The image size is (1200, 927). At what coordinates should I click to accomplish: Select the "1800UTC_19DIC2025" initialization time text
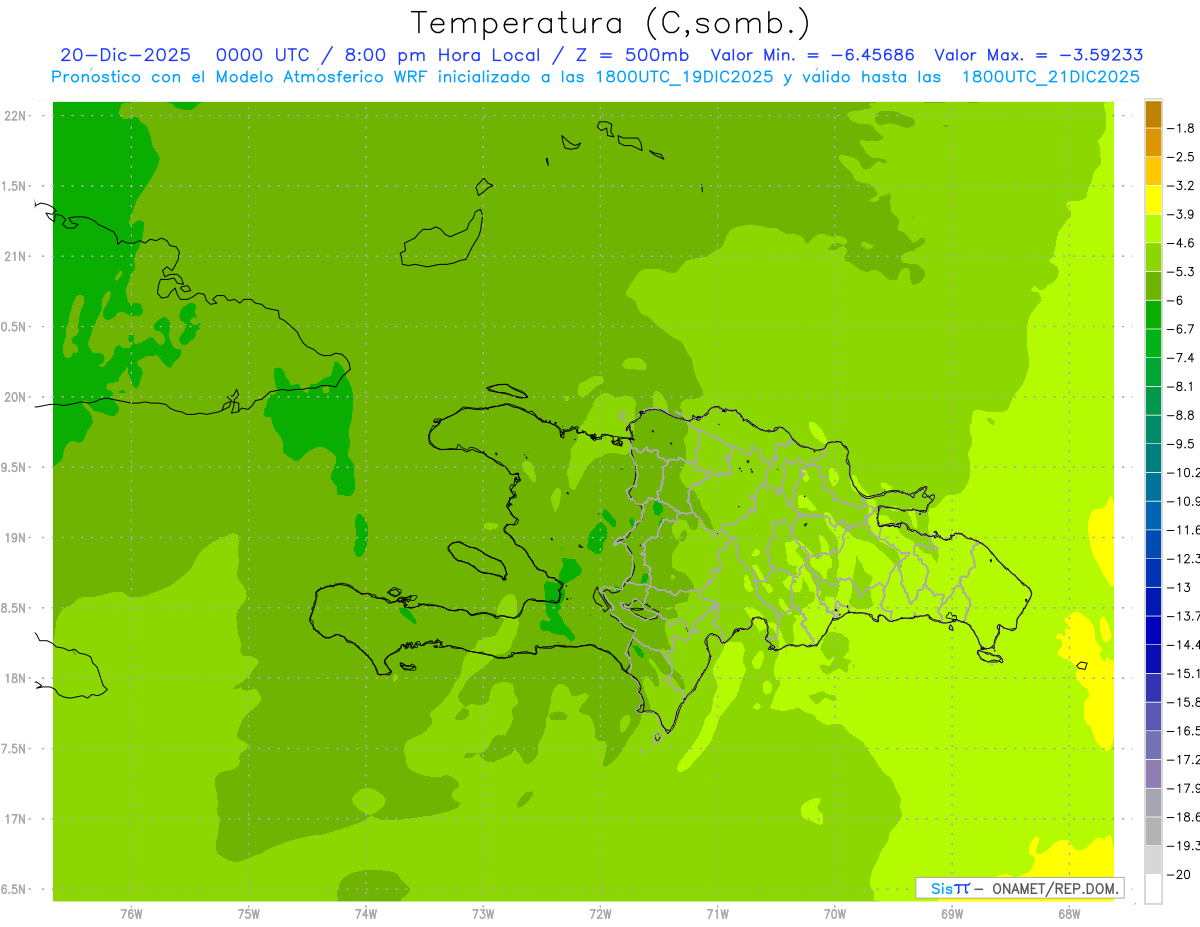(684, 77)
